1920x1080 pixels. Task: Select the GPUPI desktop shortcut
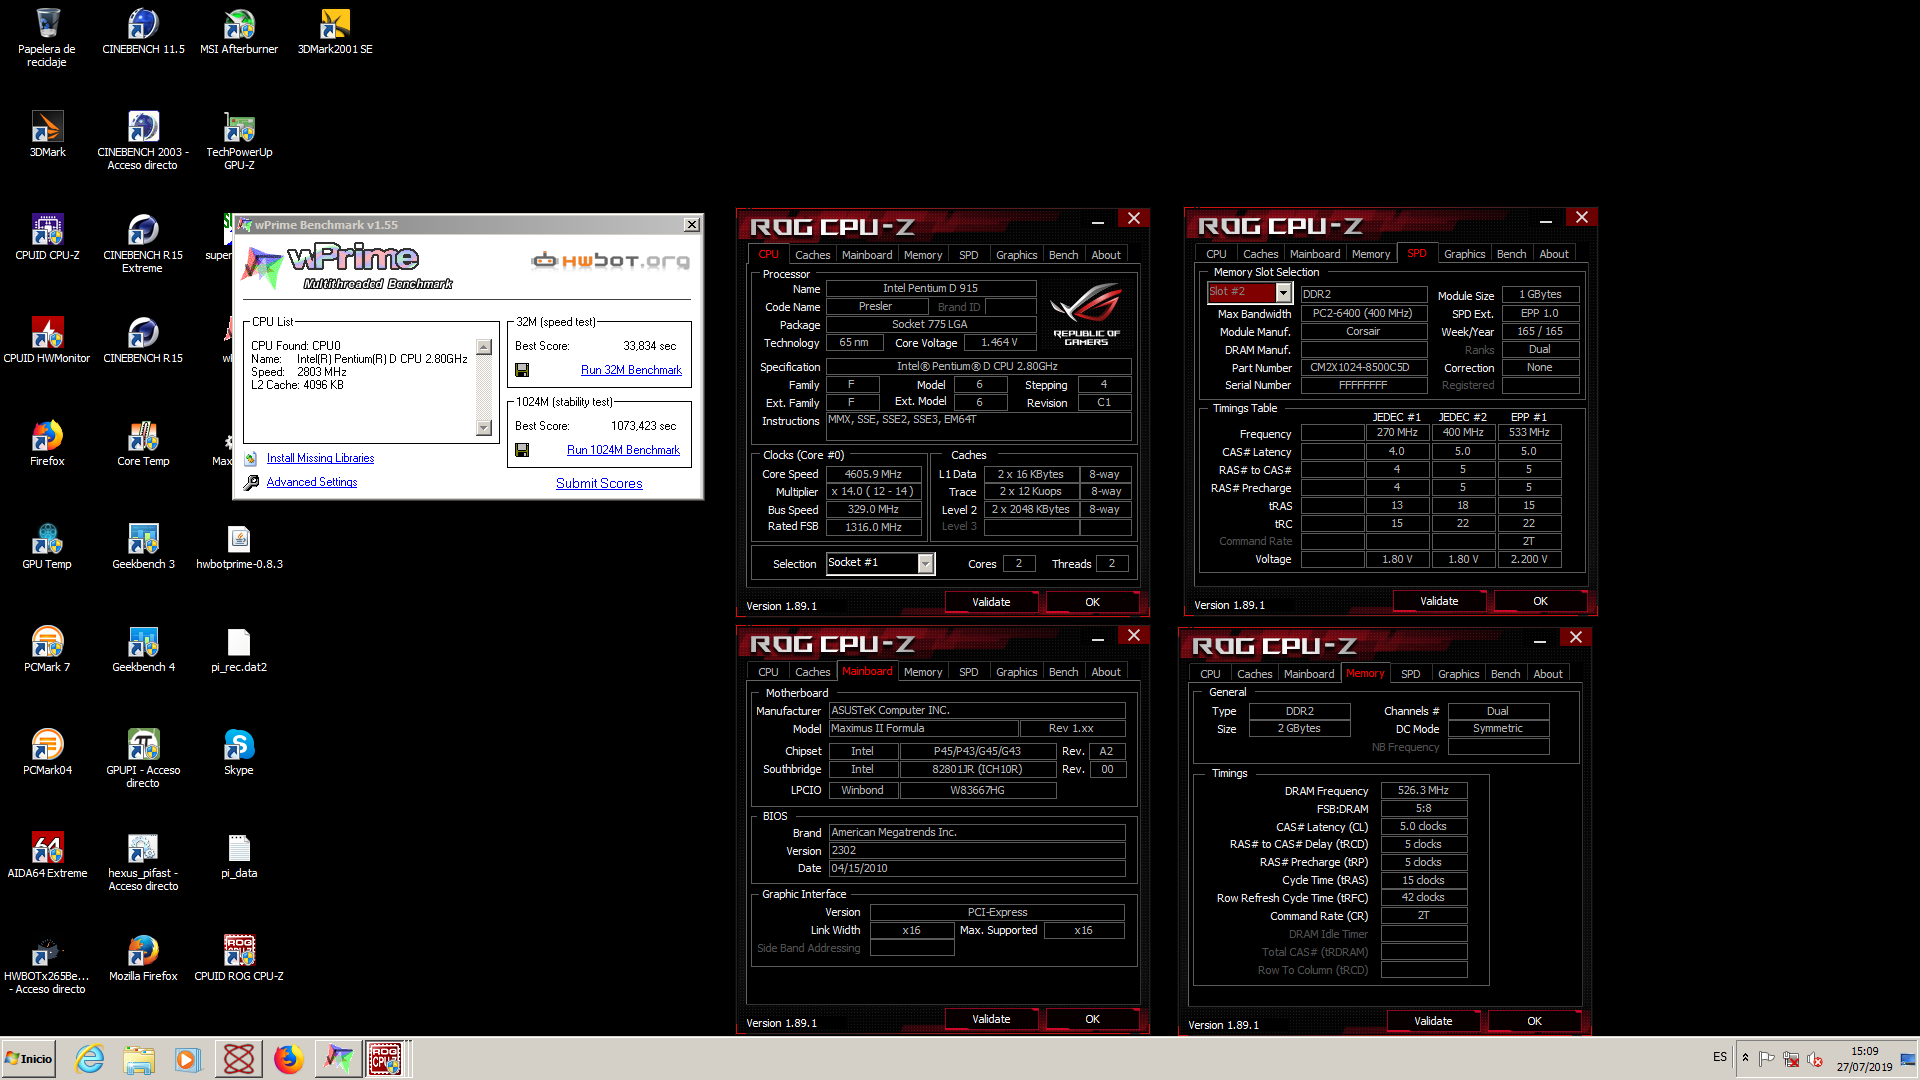(x=143, y=758)
